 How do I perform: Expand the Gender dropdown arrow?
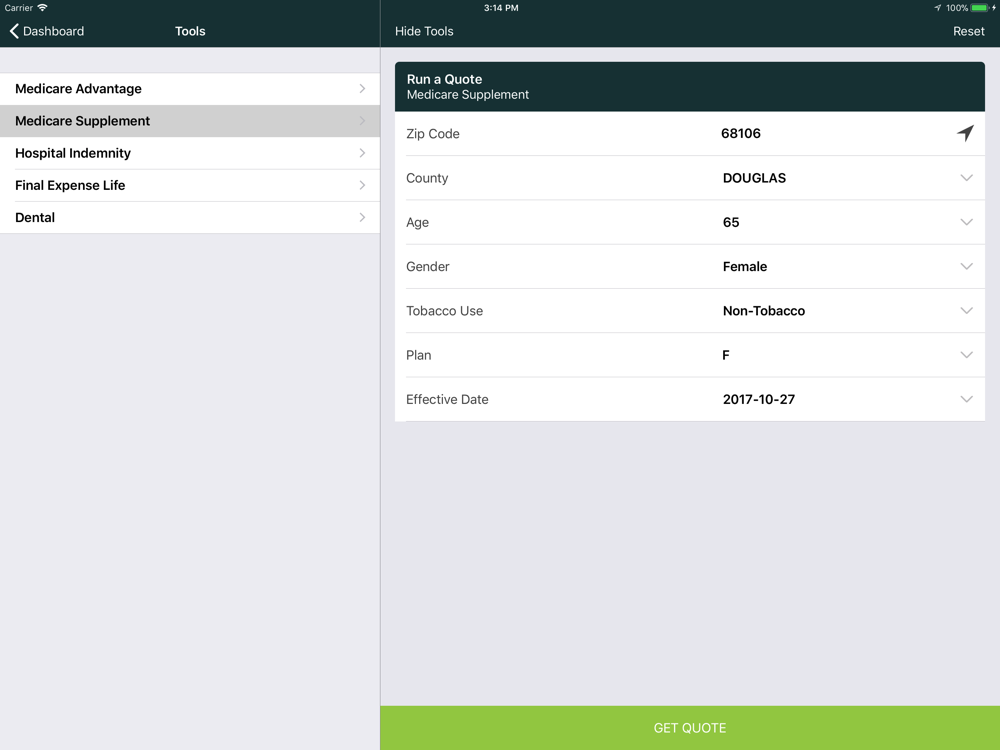(x=966, y=267)
